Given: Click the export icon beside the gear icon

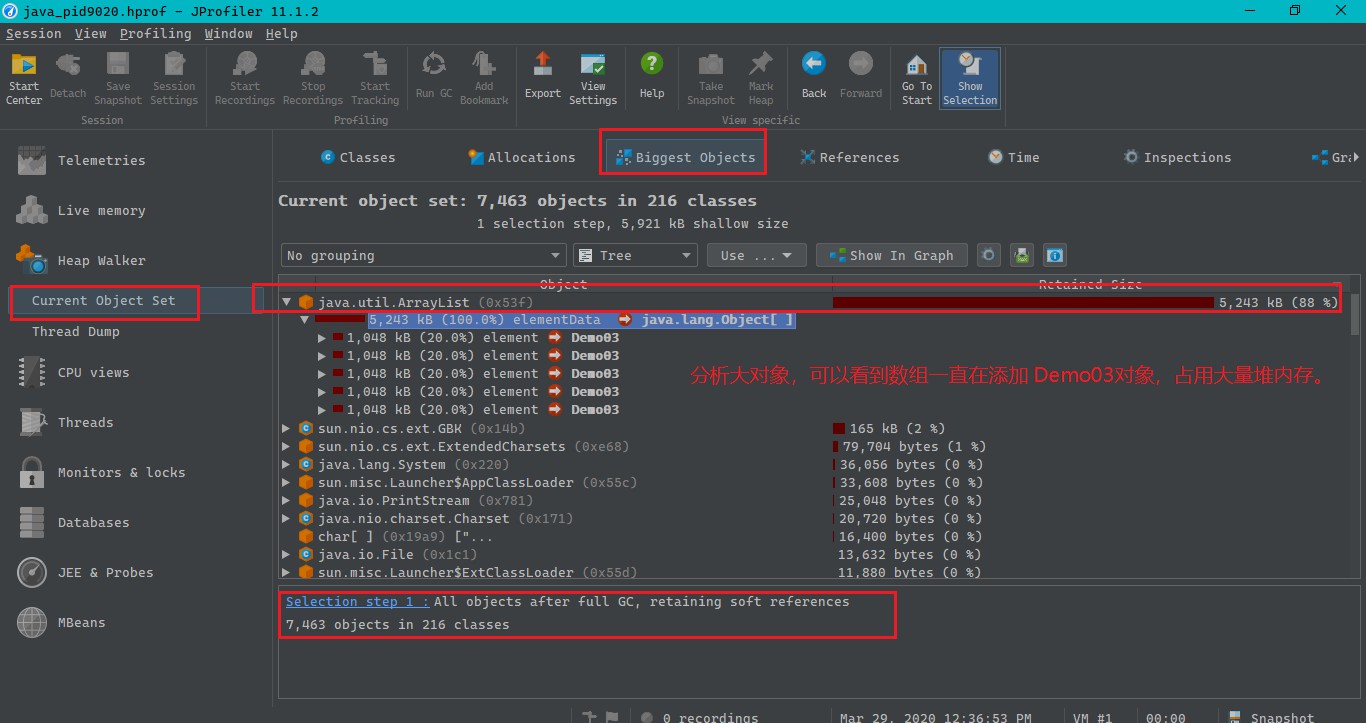Looking at the screenshot, I should point(1021,255).
